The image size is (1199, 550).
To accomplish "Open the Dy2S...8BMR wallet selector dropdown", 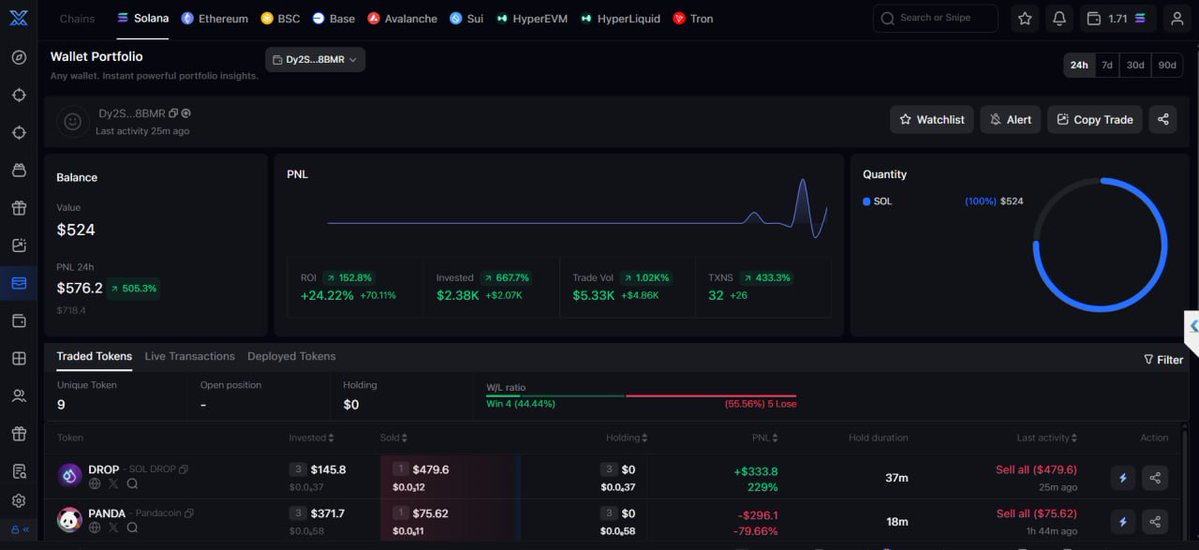I will (x=315, y=60).
